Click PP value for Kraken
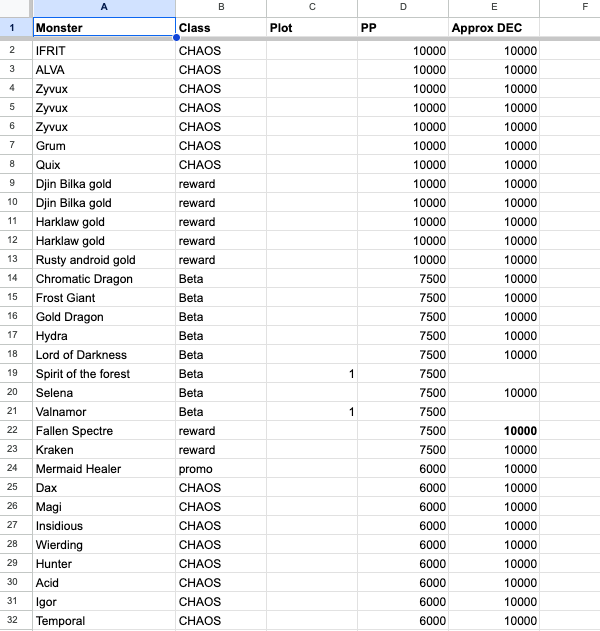This screenshot has height=631, width=600. [402, 450]
